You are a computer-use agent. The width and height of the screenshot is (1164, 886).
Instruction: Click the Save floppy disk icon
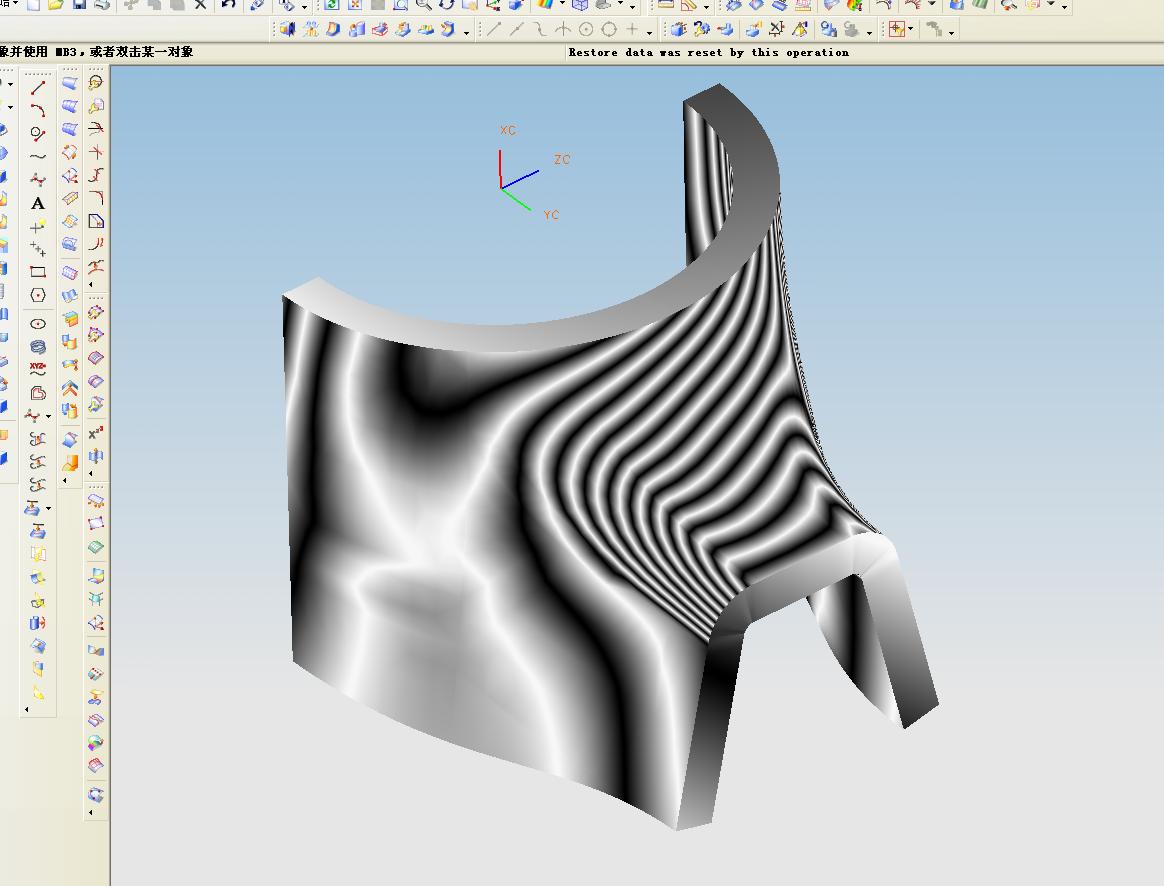(x=79, y=4)
